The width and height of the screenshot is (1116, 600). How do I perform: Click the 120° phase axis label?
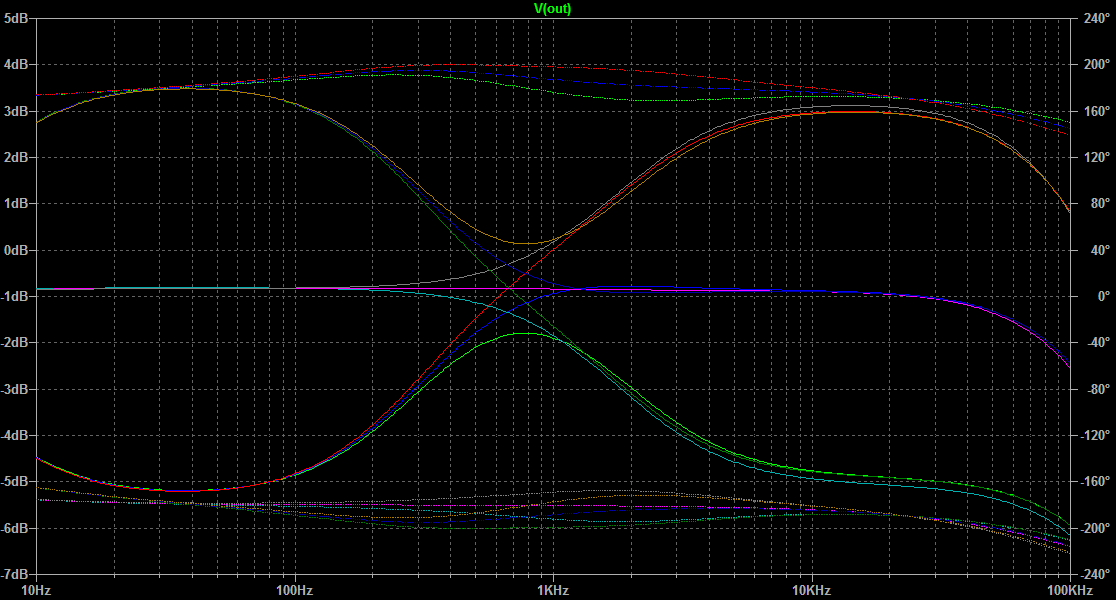pyautogui.click(x=1097, y=157)
